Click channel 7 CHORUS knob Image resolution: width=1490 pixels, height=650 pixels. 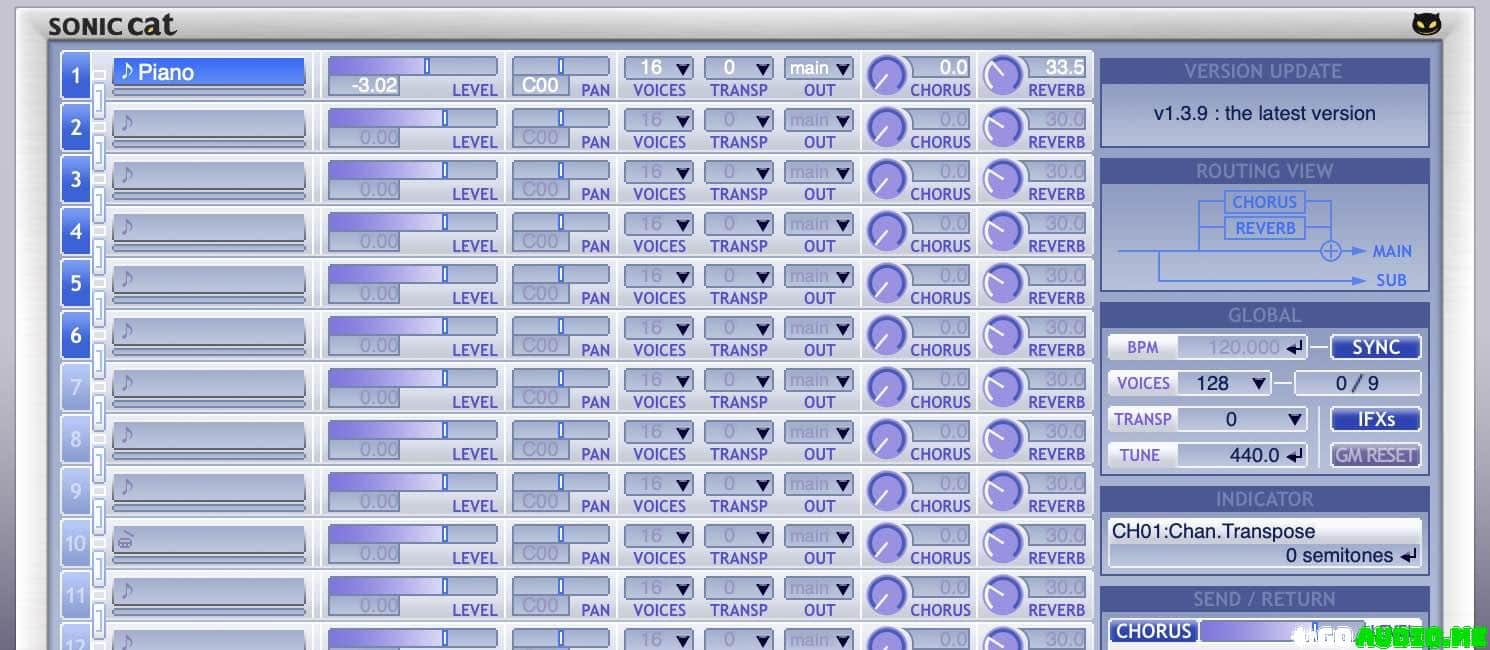[886, 388]
